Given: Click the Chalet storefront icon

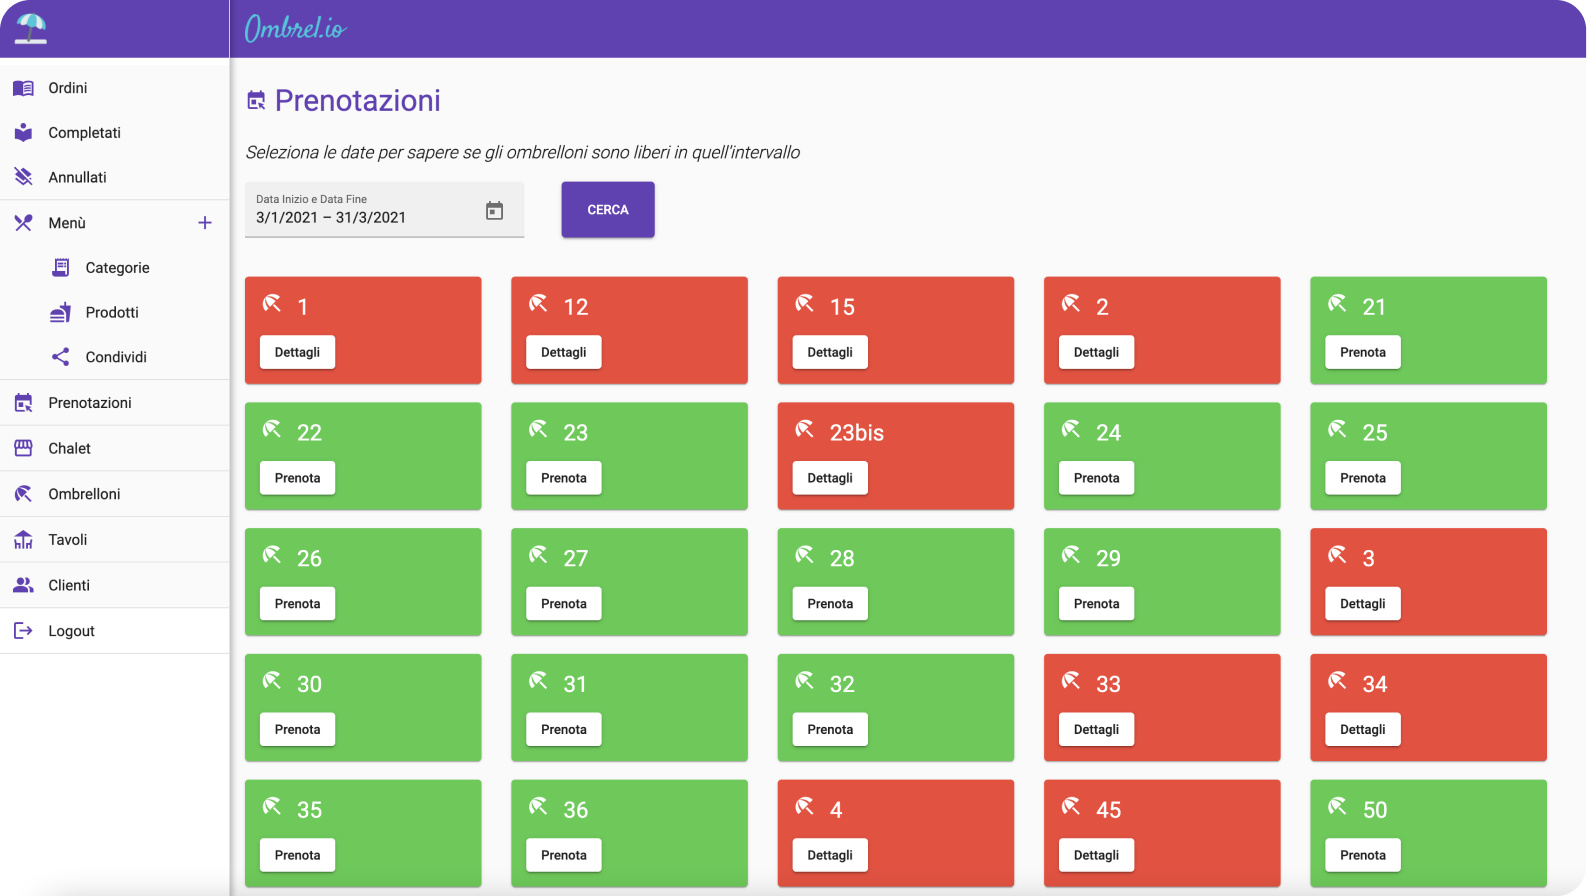Looking at the screenshot, I should (x=23, y=448).
